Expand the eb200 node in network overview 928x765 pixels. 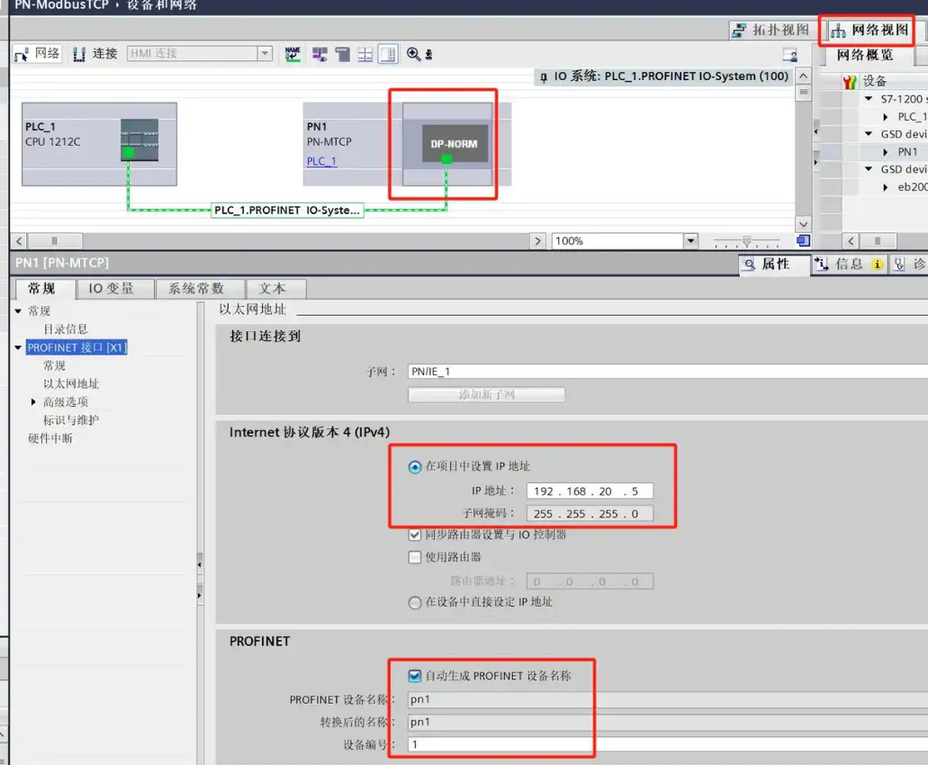[x=885, y=188]
